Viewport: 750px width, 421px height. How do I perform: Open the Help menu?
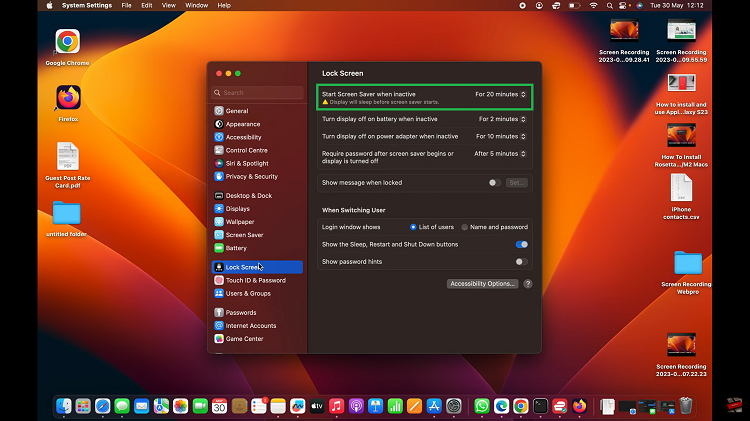(x=224, y=6)
